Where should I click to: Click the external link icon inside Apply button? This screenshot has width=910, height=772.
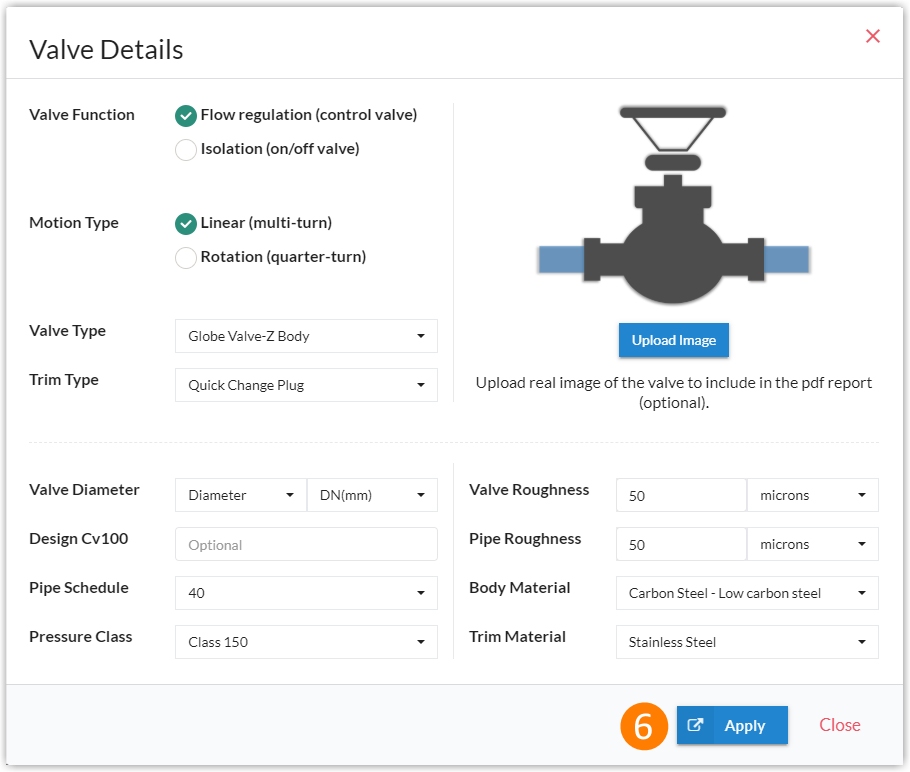(x=697, y=725)
